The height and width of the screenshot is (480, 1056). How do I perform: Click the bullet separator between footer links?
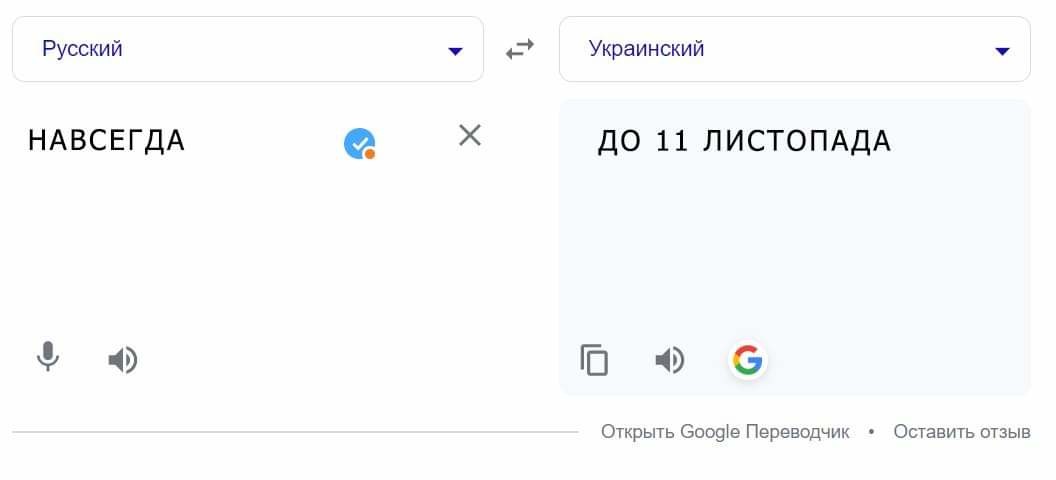(871, 432)
